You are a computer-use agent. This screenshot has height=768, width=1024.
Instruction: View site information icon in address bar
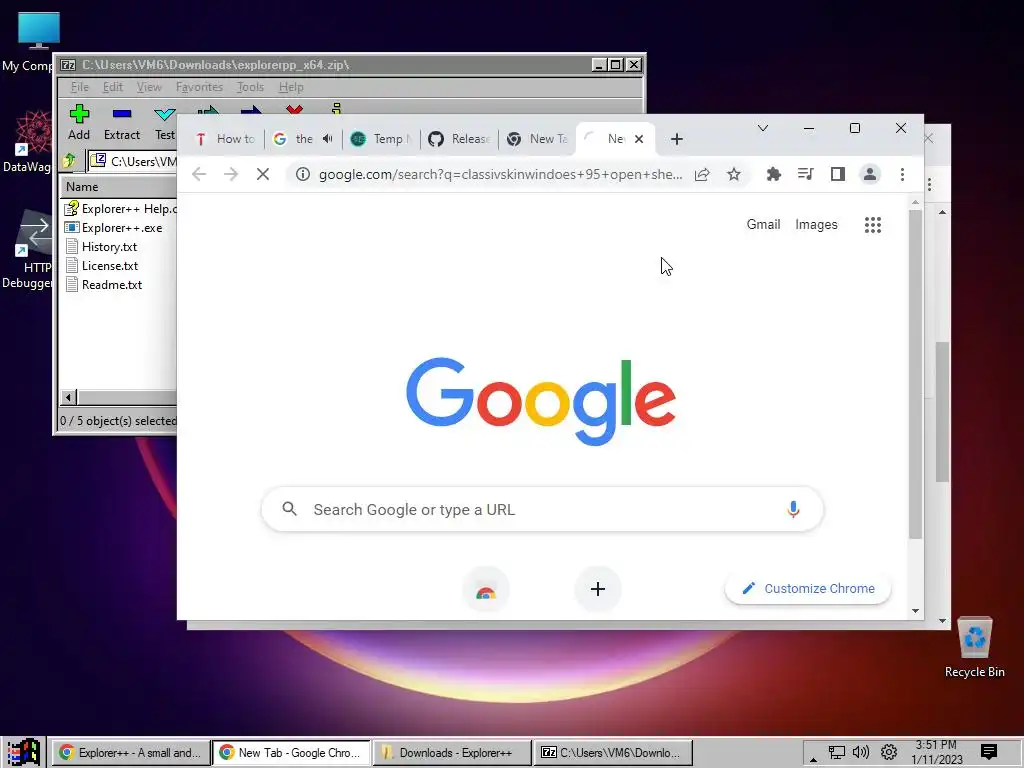[302, 174]
